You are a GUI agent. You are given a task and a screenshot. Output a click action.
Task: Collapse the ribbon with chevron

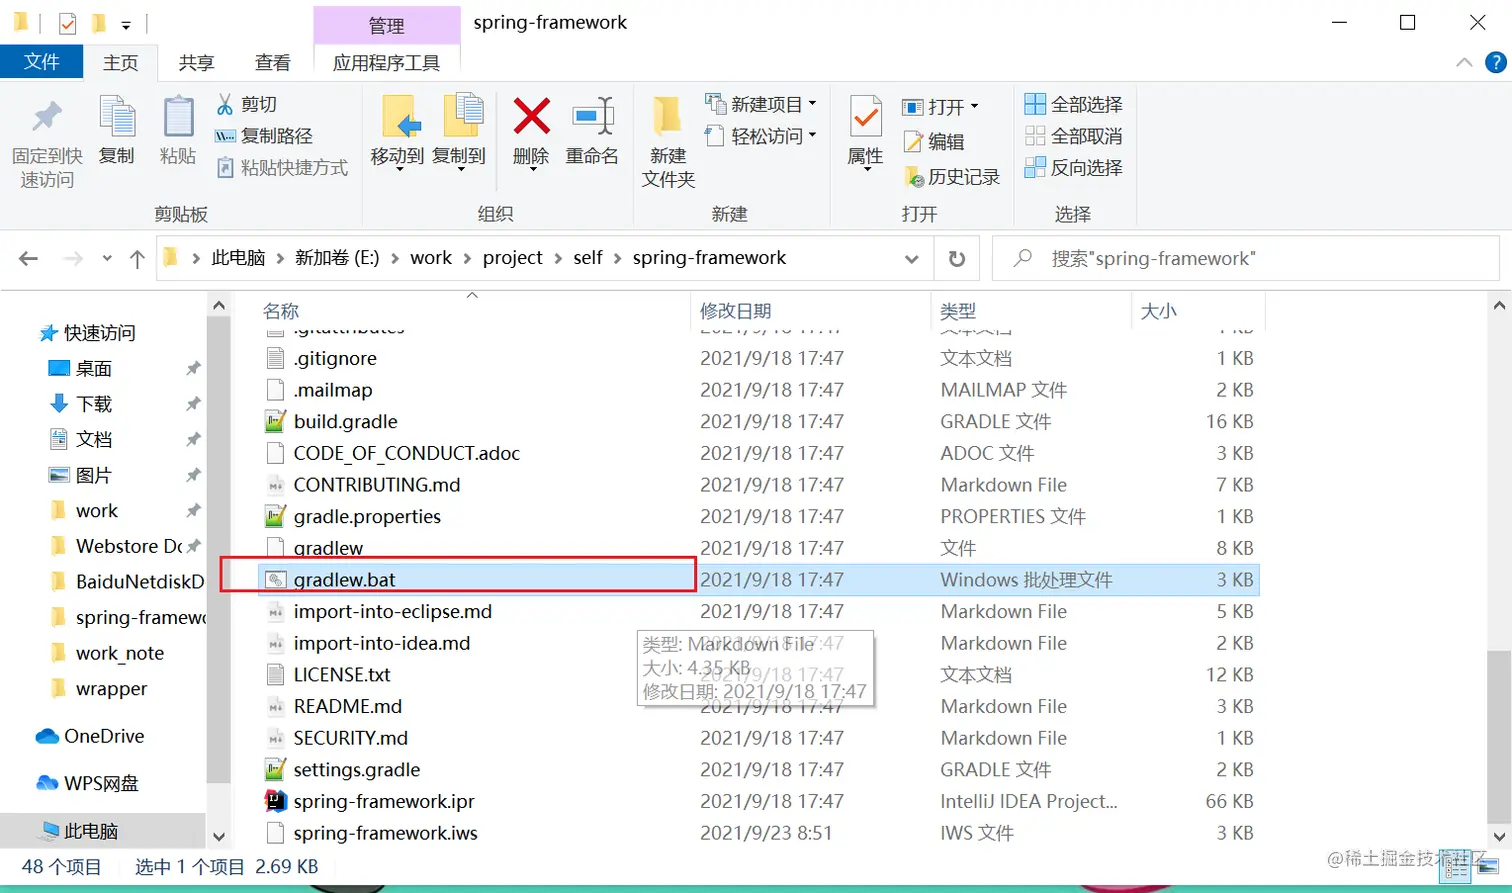pyautogui.click(x=1464, y=62)
